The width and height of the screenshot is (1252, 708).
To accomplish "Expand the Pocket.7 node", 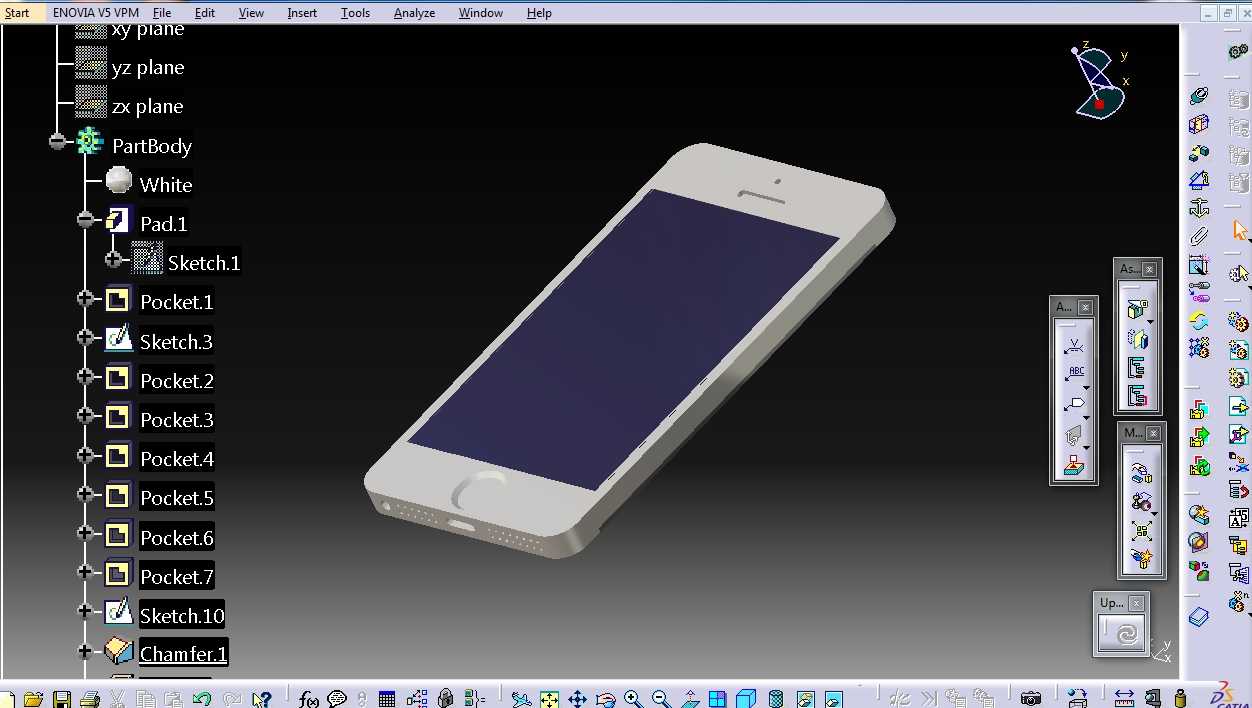I will [x=86, y=573].
